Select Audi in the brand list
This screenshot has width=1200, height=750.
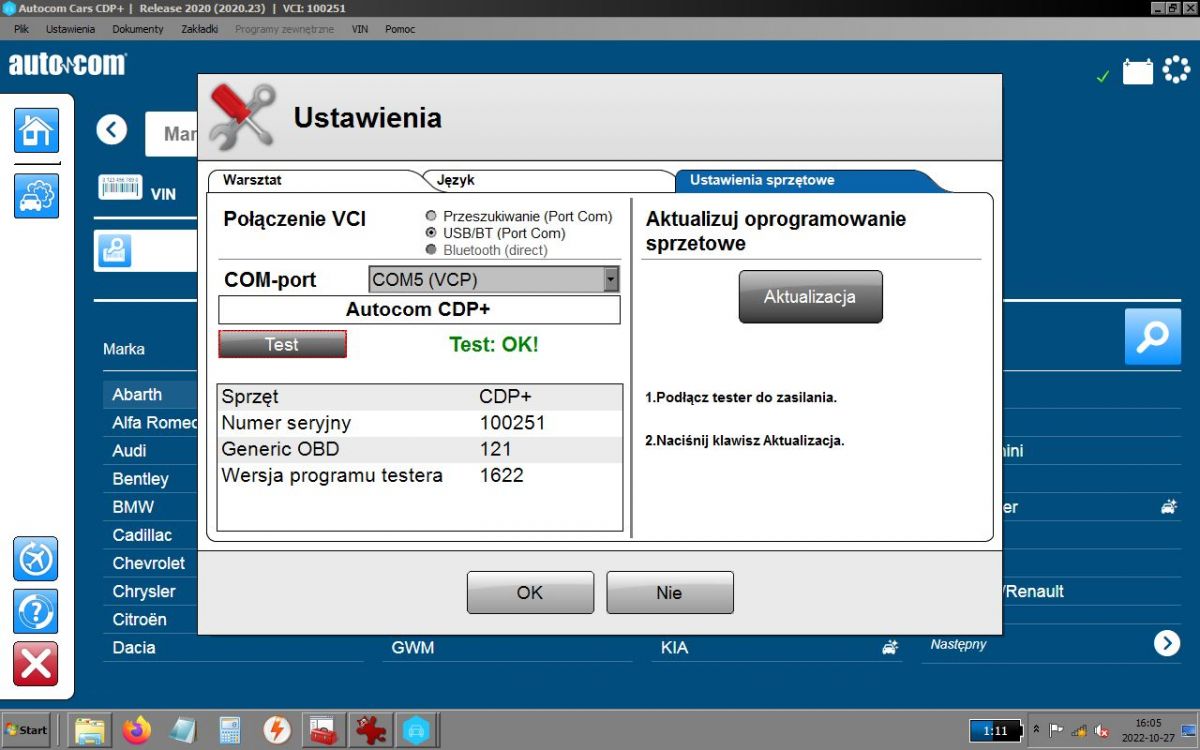(x=129, y=451)
